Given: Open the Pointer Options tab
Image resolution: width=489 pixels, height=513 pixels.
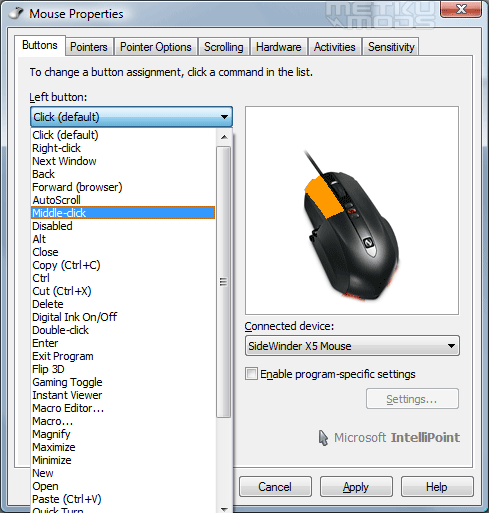Looking at the screenshot, I should point(156,47).
